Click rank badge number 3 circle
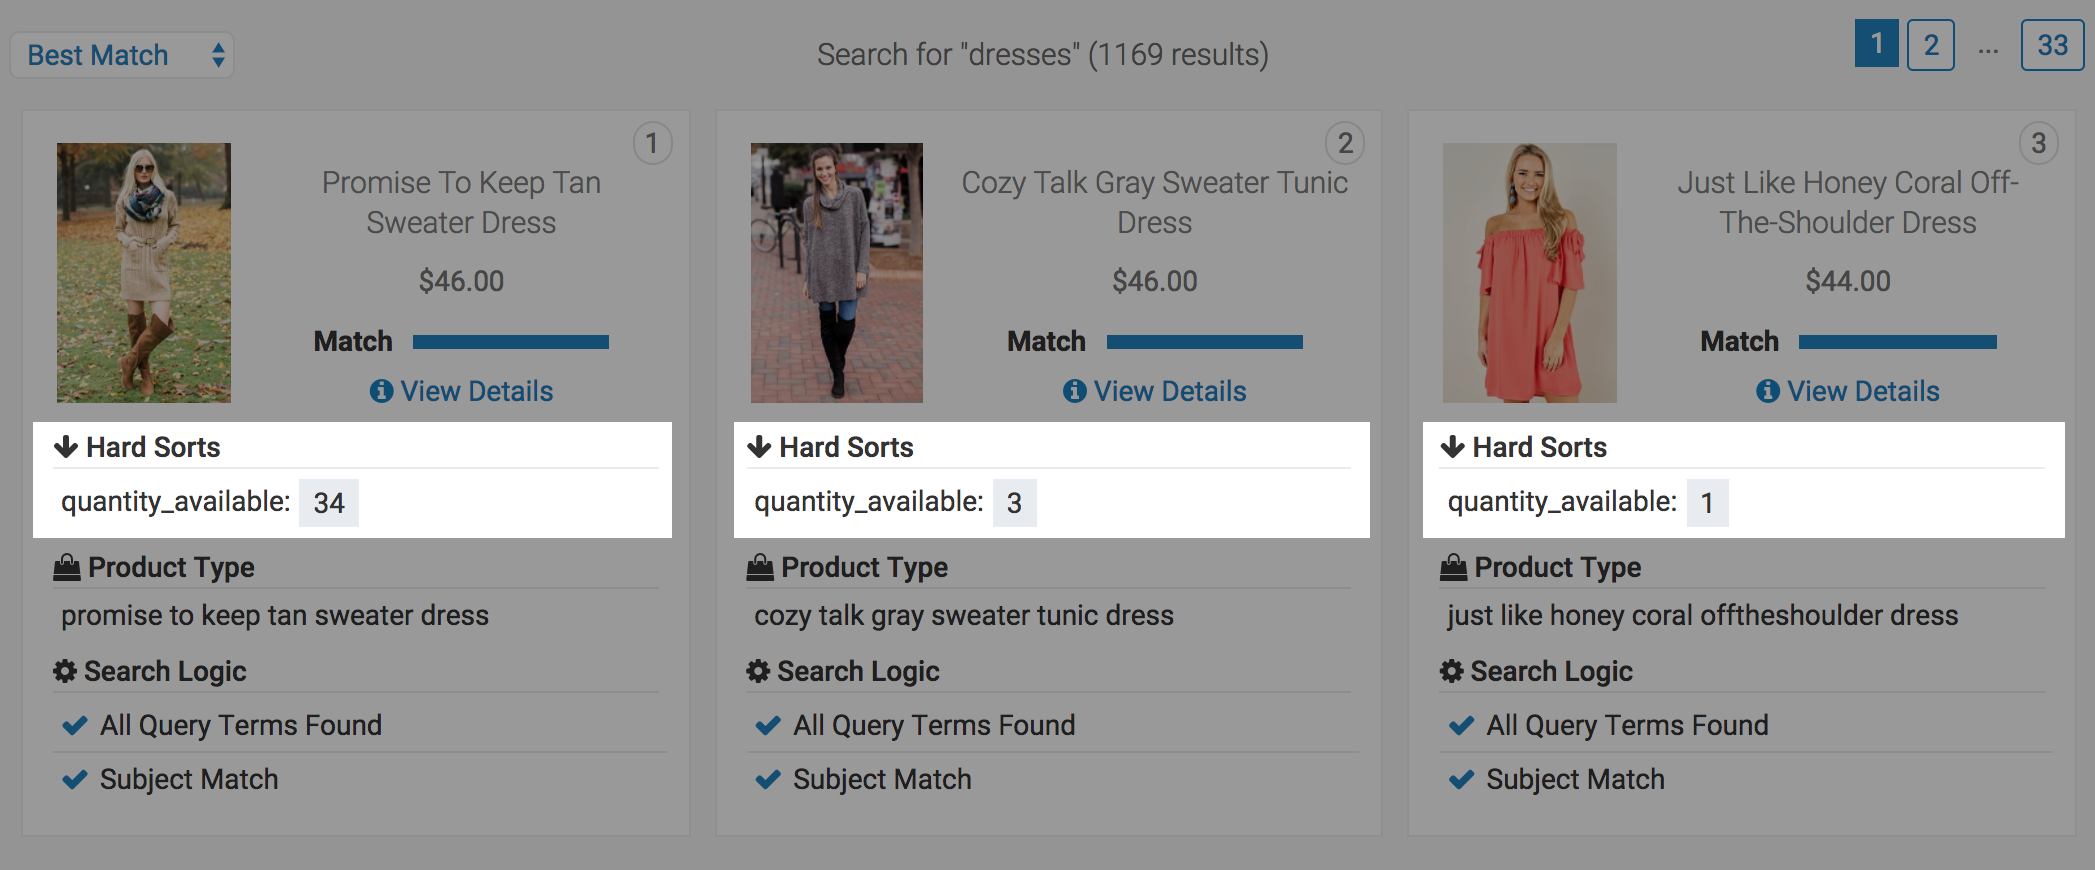Viewport: 2095px width, 870px height. point(2038,143)
